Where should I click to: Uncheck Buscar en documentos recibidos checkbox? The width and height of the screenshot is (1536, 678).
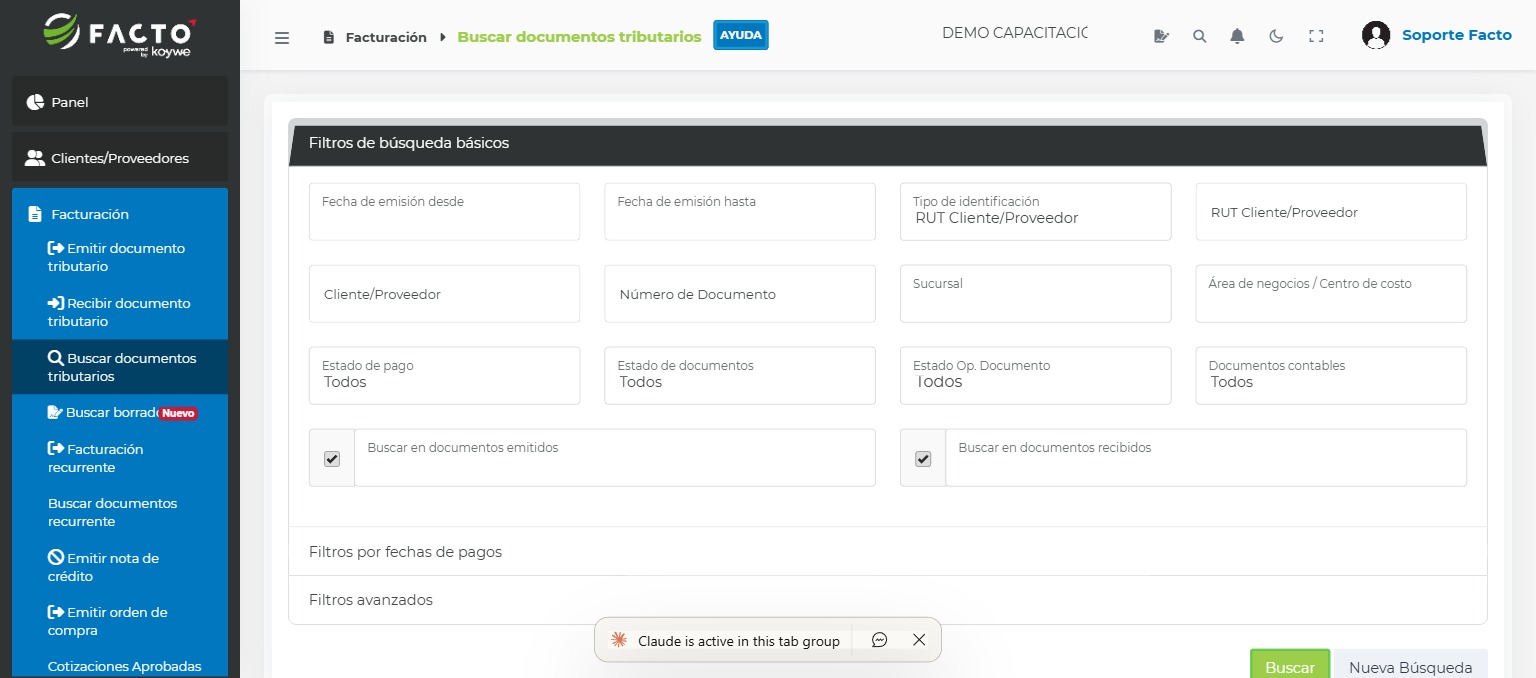[x=923, y=459]
